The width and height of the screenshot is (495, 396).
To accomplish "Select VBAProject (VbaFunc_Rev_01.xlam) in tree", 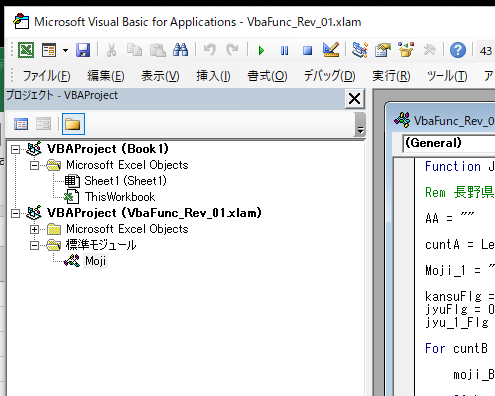I will (x=154, y=213).
